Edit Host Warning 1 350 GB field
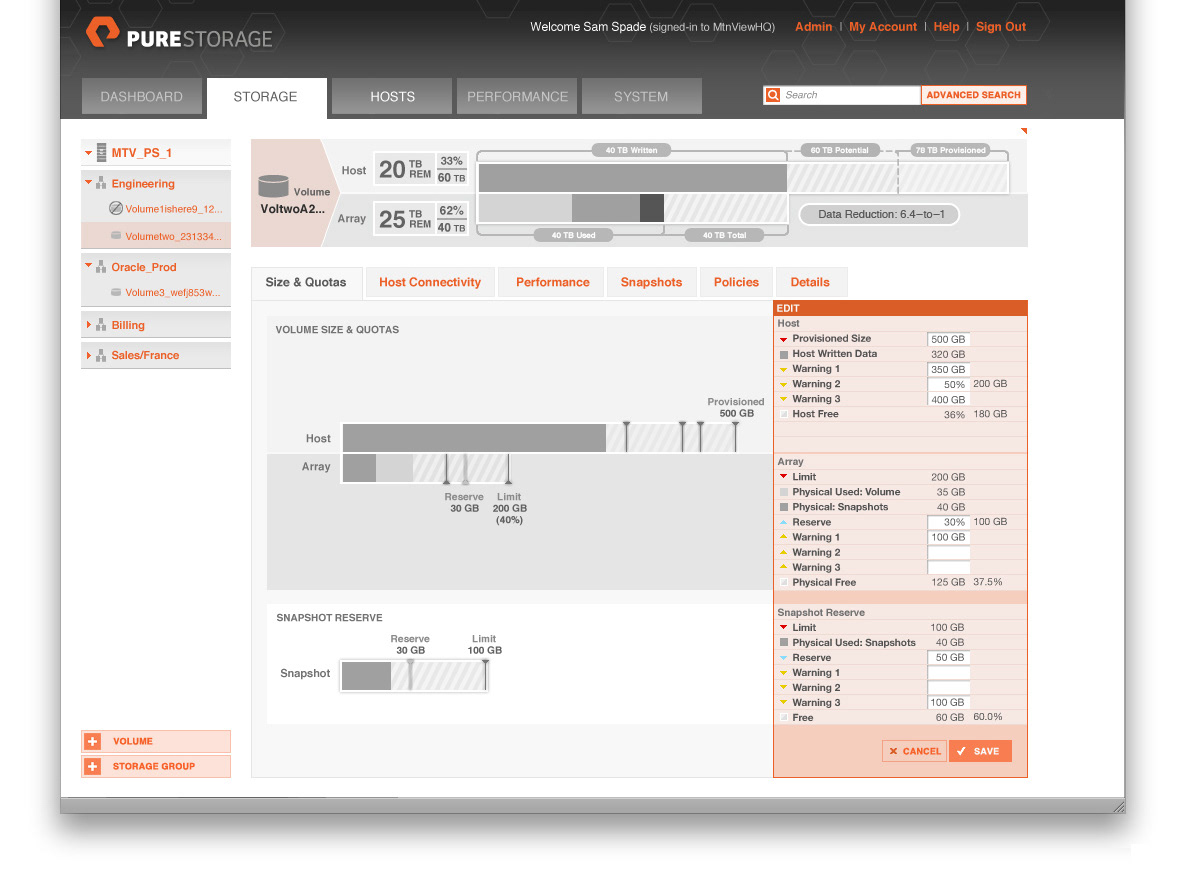The height and width of the screenshot is (871, 1180). click(x=948, y=370)
